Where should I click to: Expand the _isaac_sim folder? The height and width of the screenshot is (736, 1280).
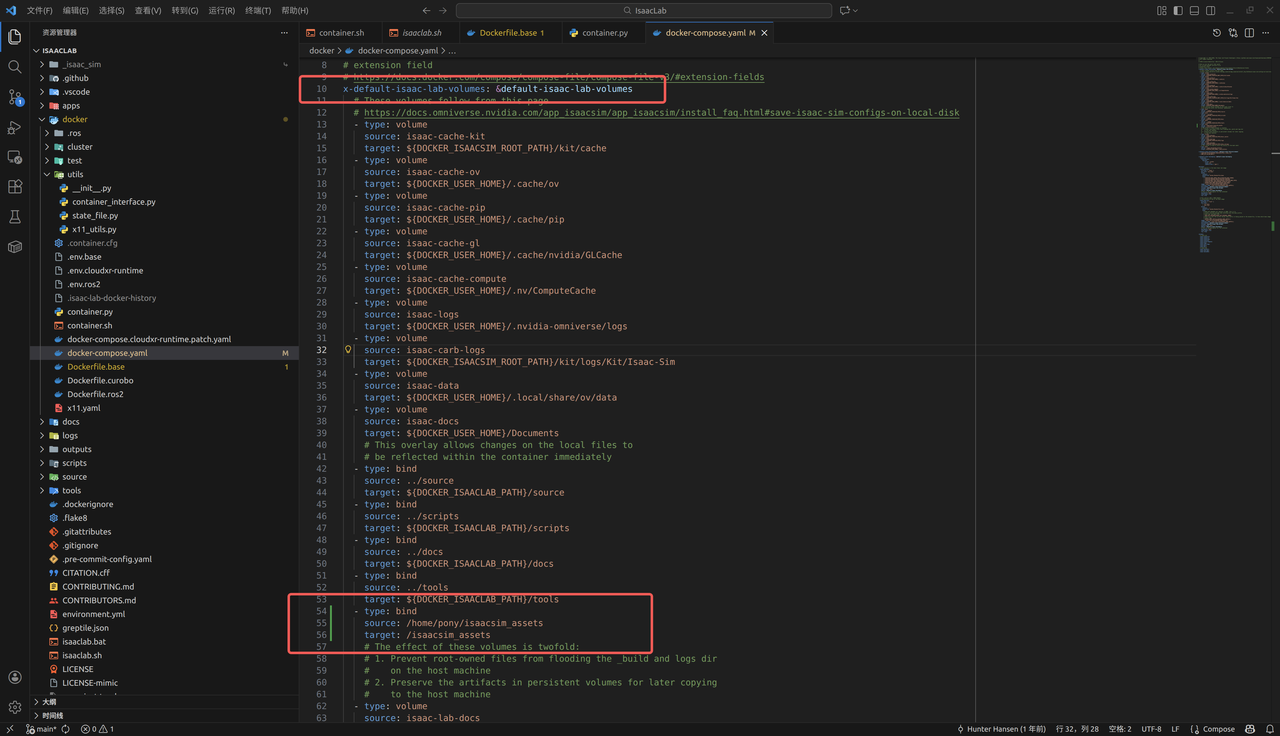(x=164, y=64)
